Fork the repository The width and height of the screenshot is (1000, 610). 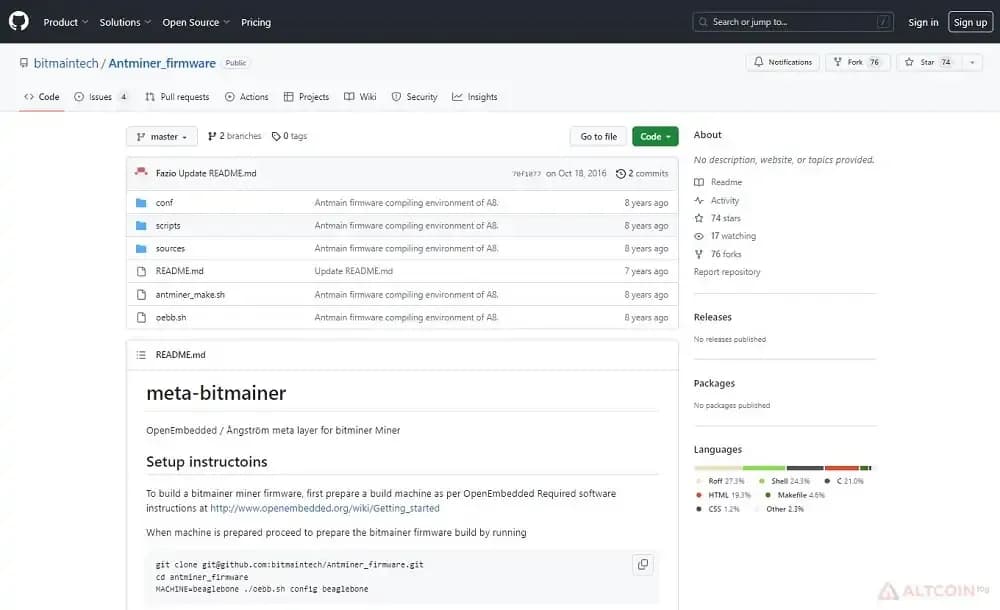(x=857, y=62)
